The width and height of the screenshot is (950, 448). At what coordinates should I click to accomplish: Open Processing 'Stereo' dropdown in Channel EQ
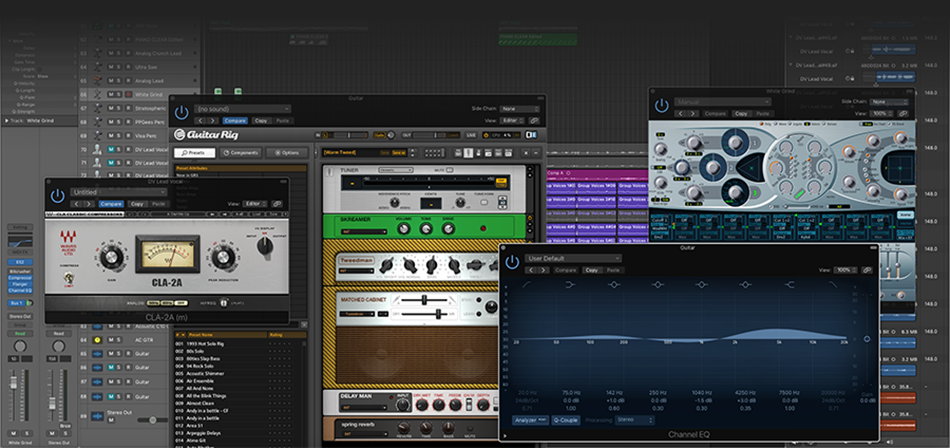tap(635, 420)
